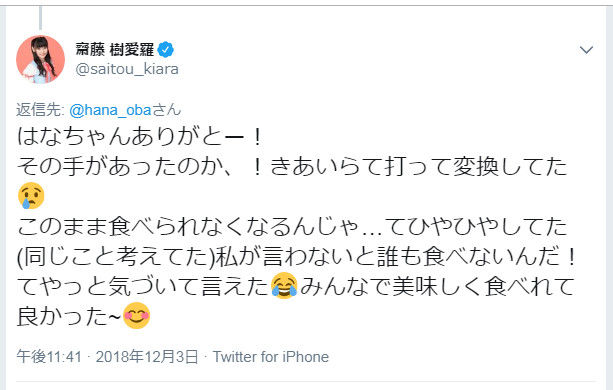The height and width of the screenshot is (390, 613).
Task: Click the 2018年12月3日 date
Action: point(147,356)
